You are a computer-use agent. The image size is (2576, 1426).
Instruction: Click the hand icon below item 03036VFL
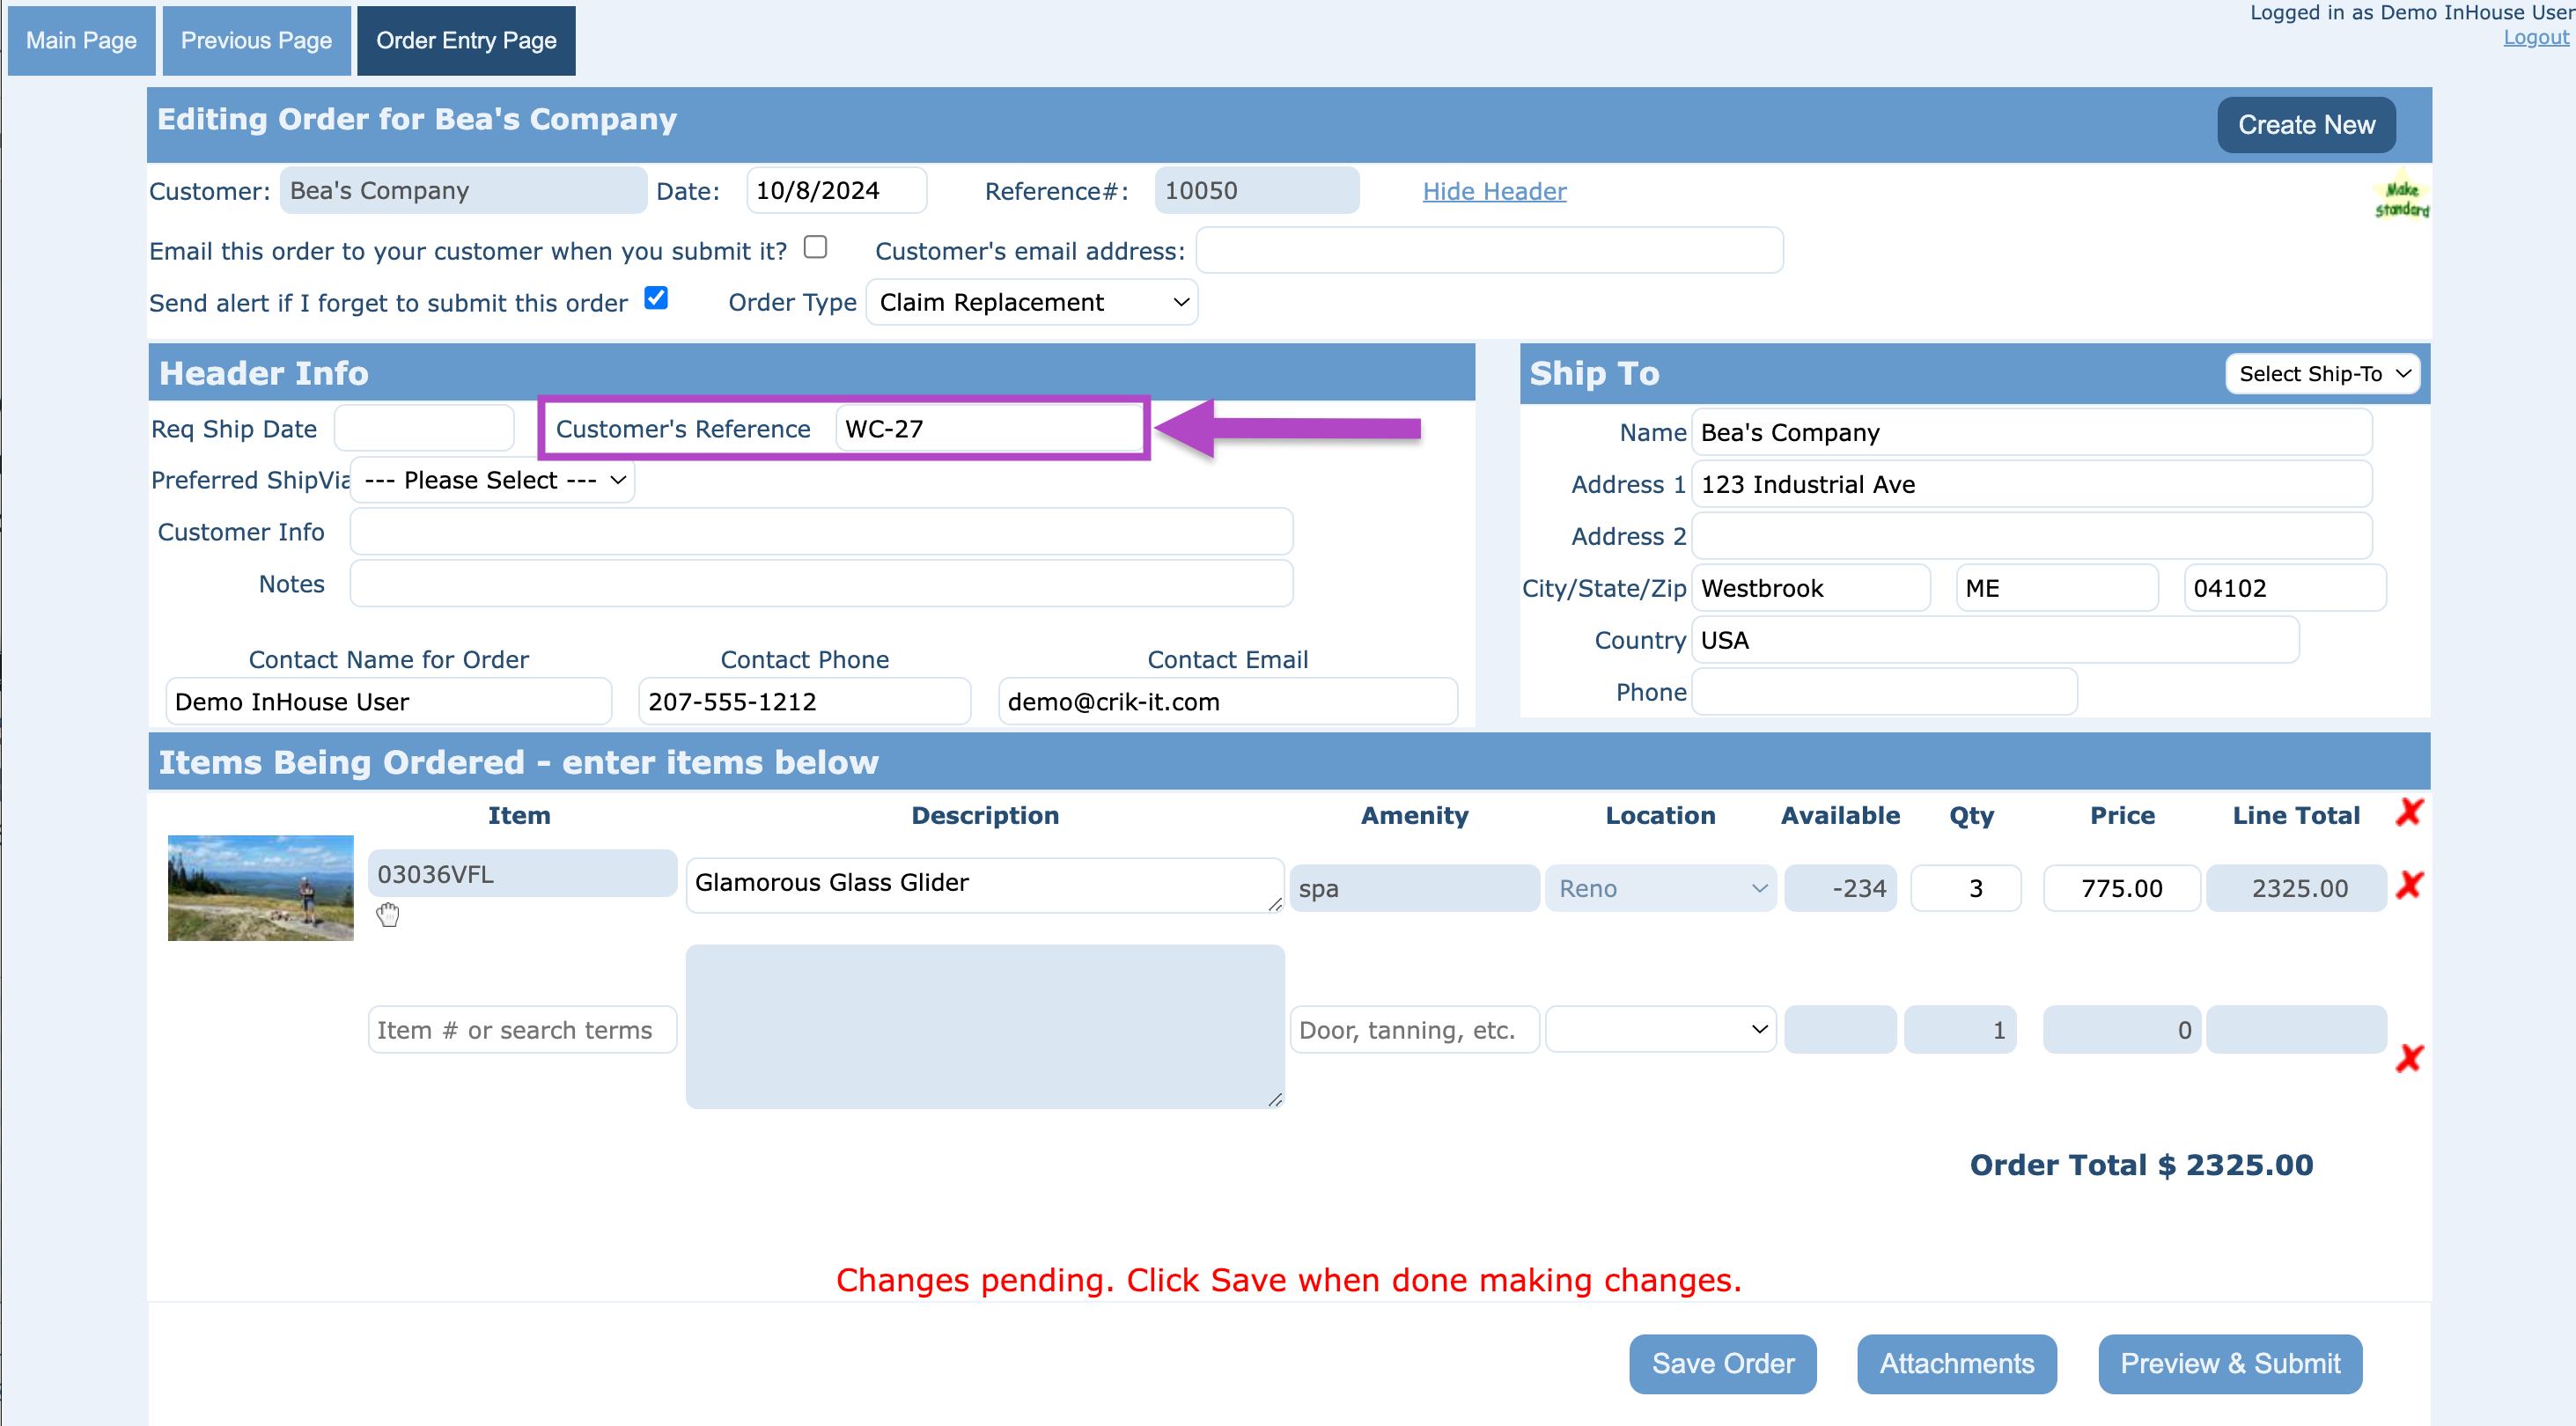(x=388, y=914)
